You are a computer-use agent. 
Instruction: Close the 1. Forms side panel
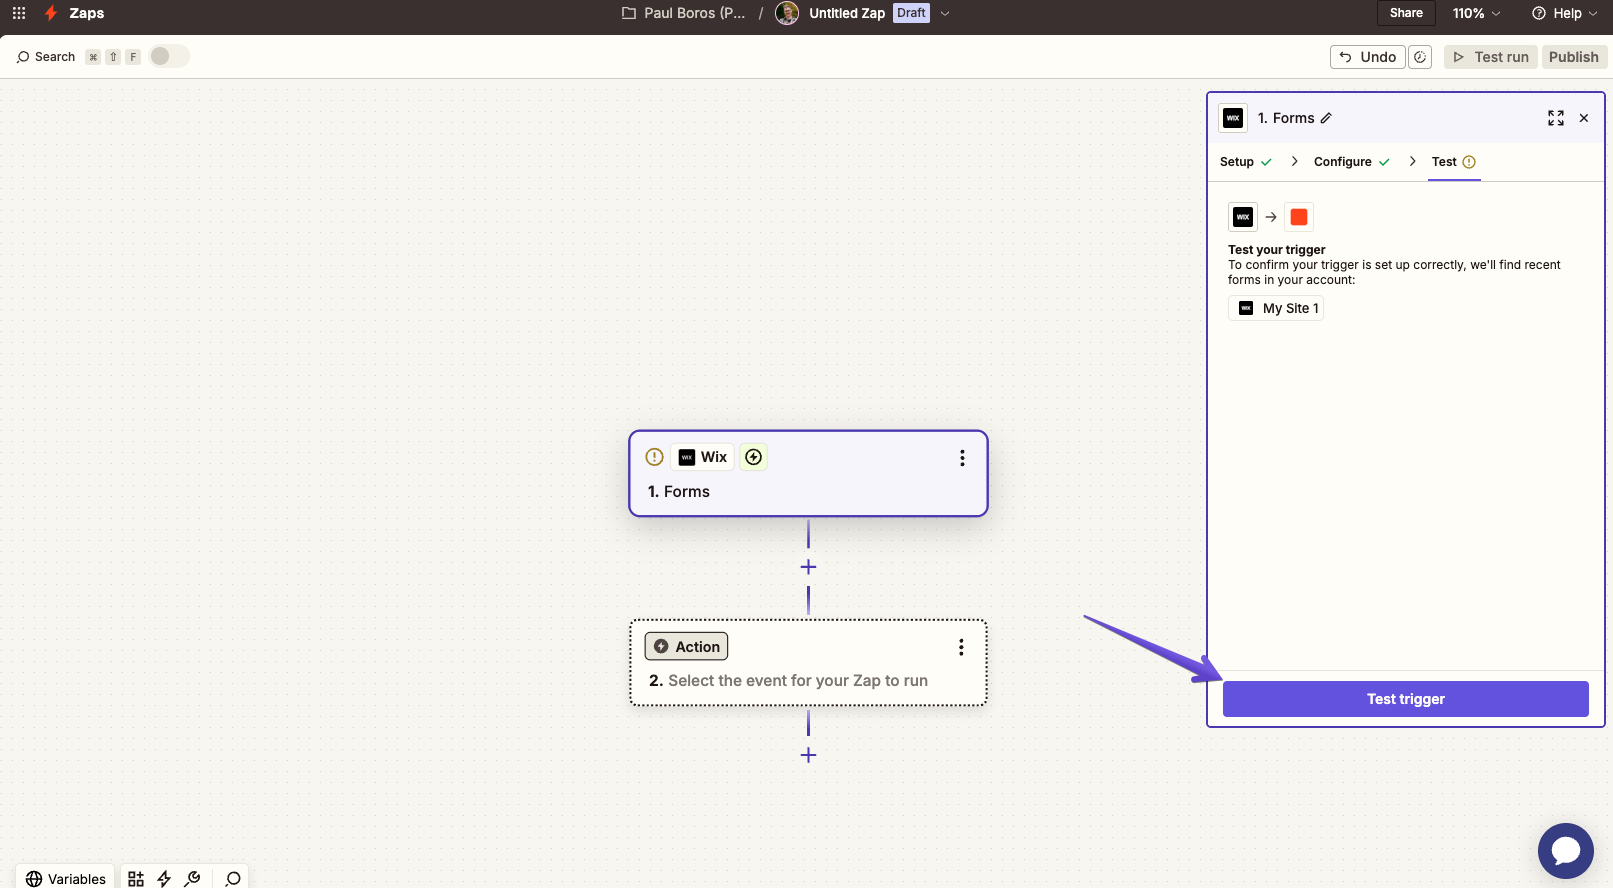pyautogui.click(x=1584, y=118)
